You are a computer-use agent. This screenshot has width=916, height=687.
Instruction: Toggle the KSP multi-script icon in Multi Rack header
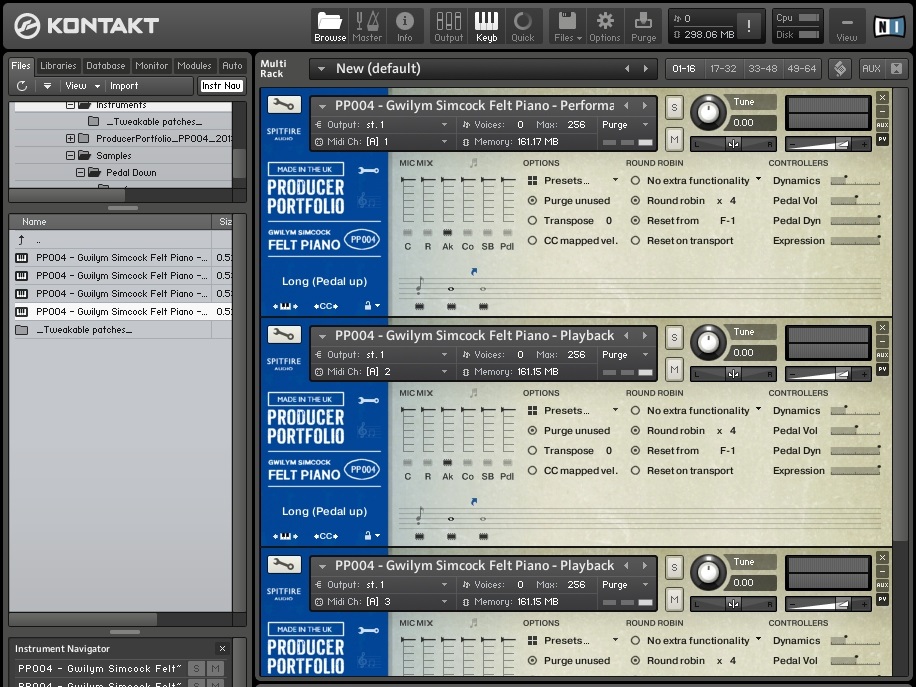[839, 68]
